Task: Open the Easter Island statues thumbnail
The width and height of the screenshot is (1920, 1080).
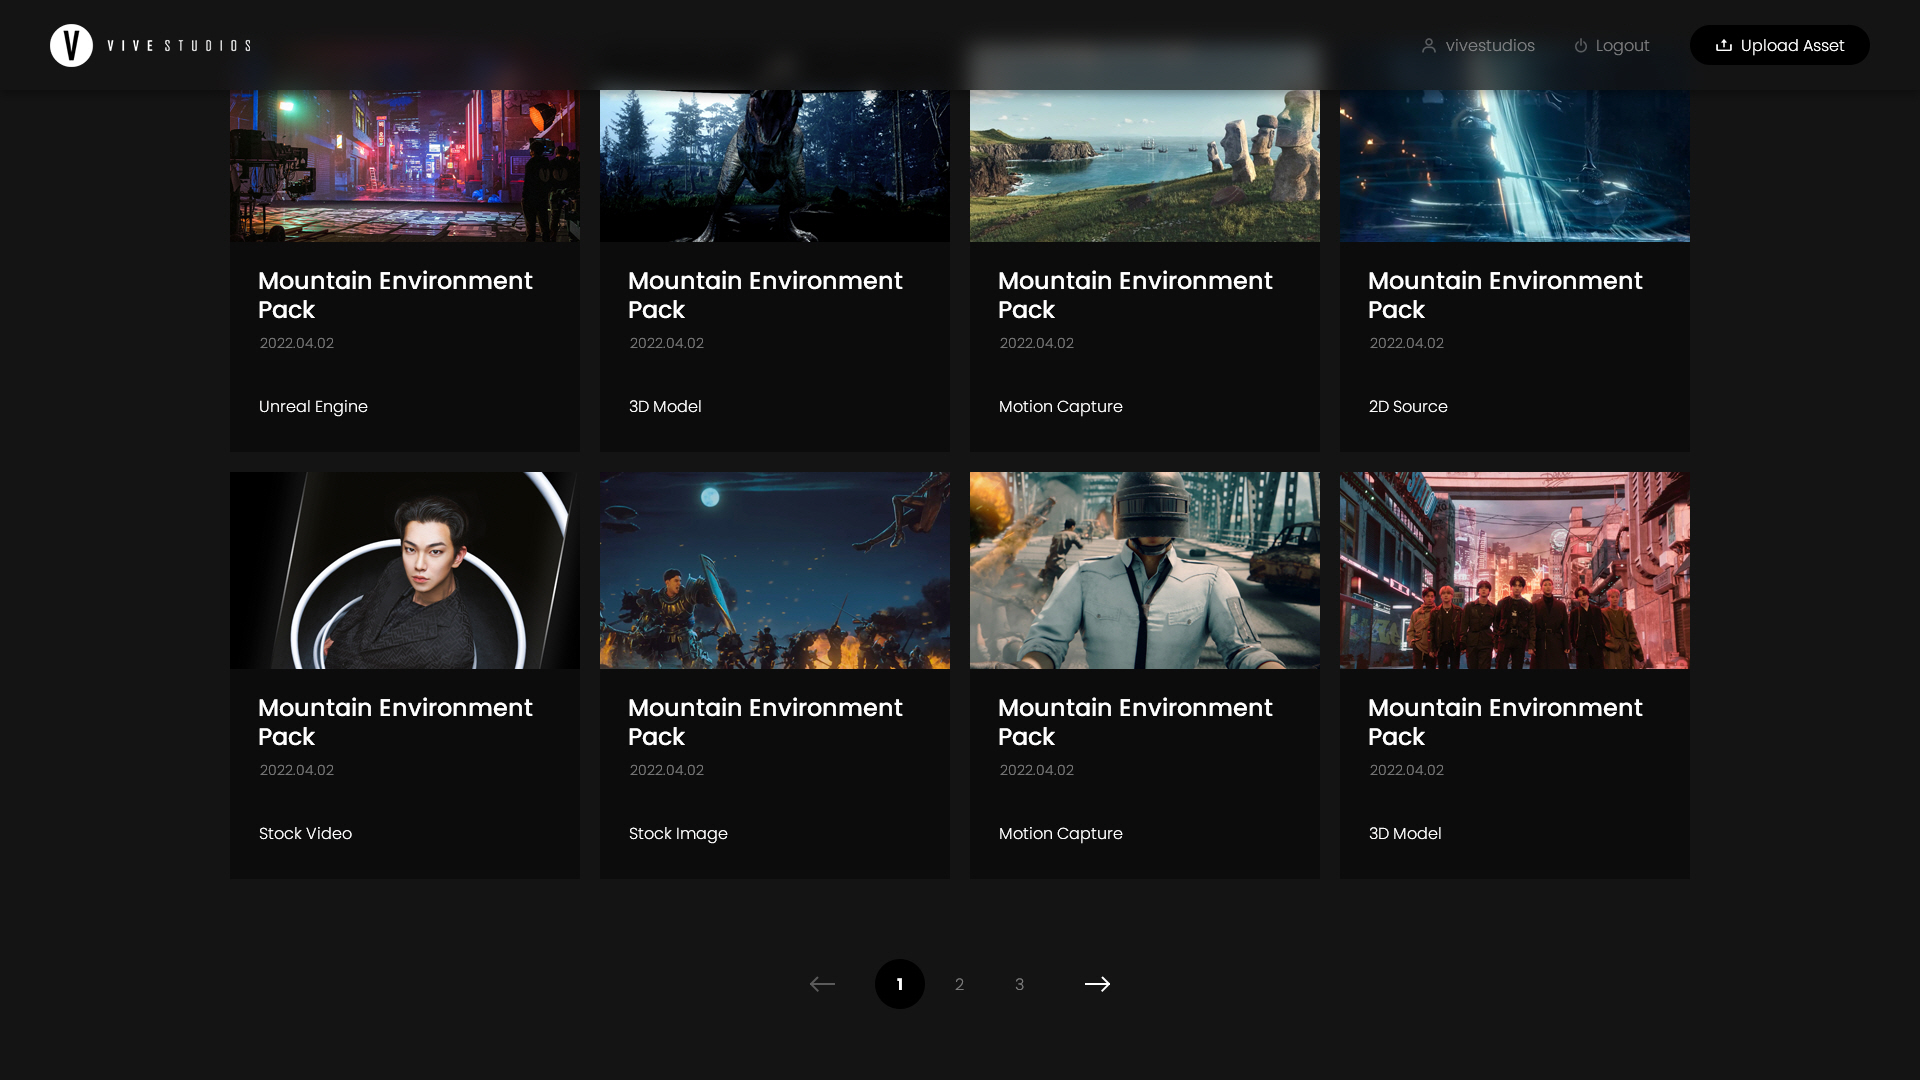Action: tap(1144, 165)
